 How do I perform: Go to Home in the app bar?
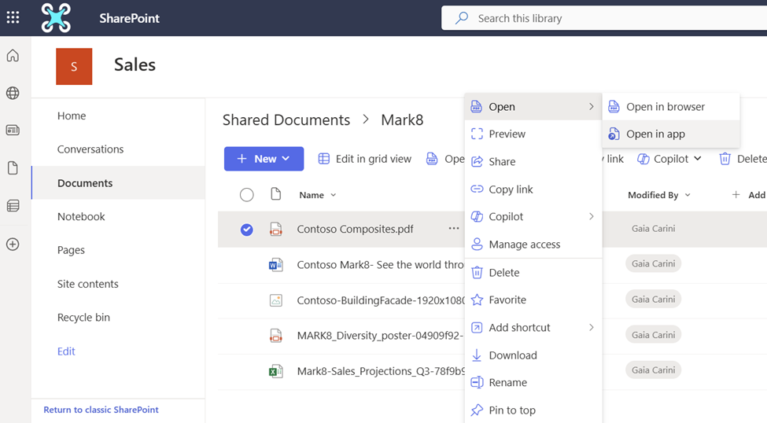click(13, 56)
